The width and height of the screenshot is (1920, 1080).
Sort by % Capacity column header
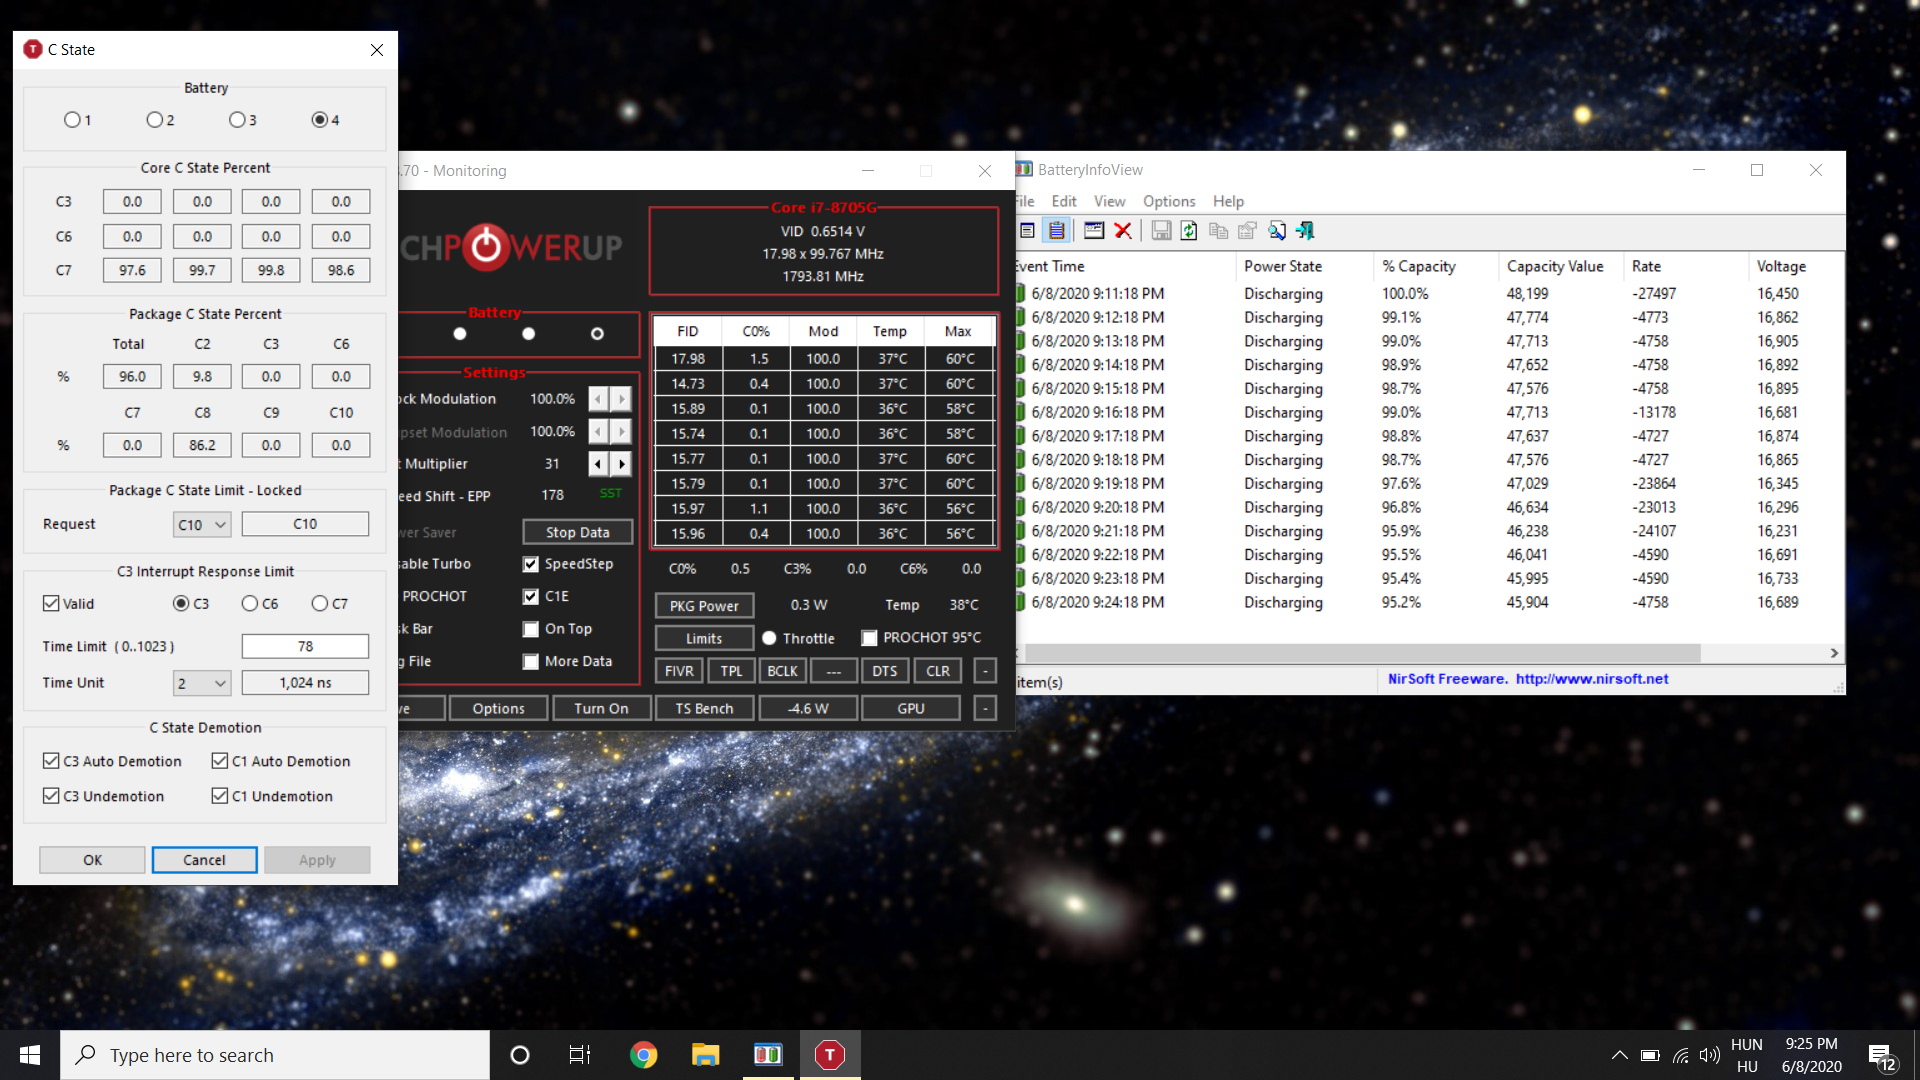point(1436,266)
